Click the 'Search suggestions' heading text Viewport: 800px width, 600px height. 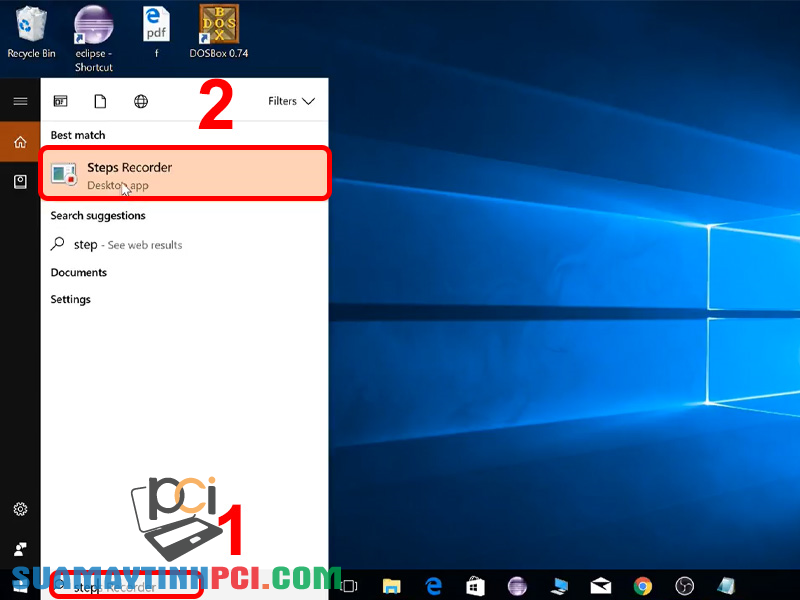pos(98,216)
